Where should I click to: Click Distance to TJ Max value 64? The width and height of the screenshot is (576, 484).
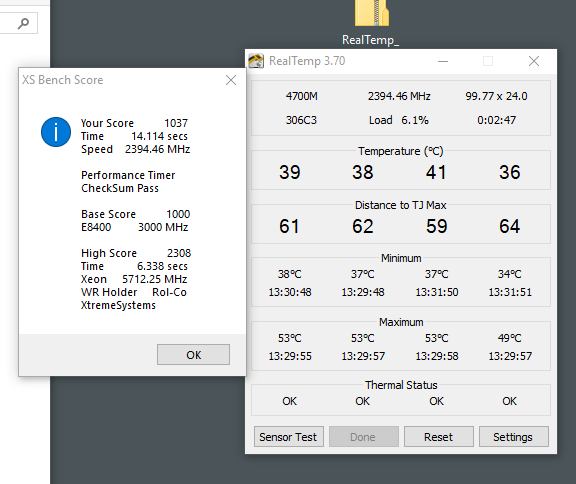click(x=510, y=226)
